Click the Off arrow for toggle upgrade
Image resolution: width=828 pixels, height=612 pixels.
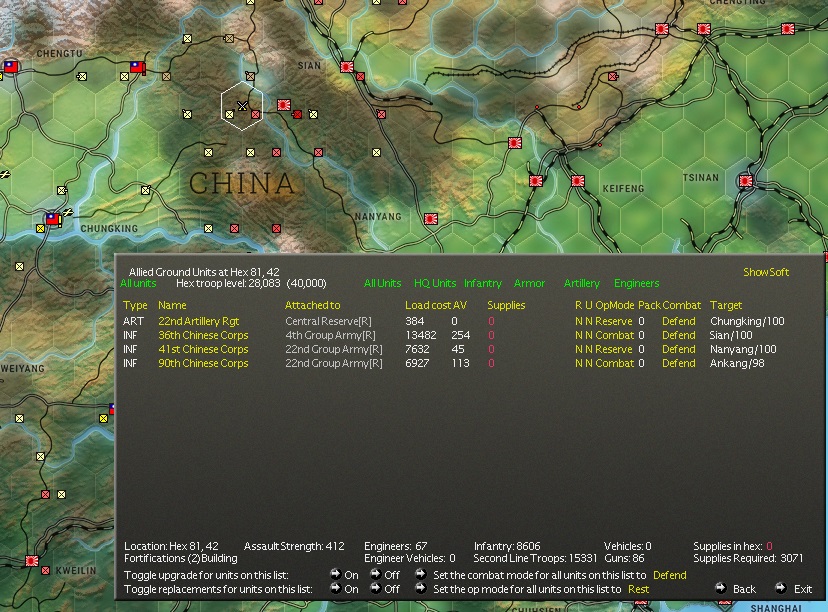(x=375, y=573)
